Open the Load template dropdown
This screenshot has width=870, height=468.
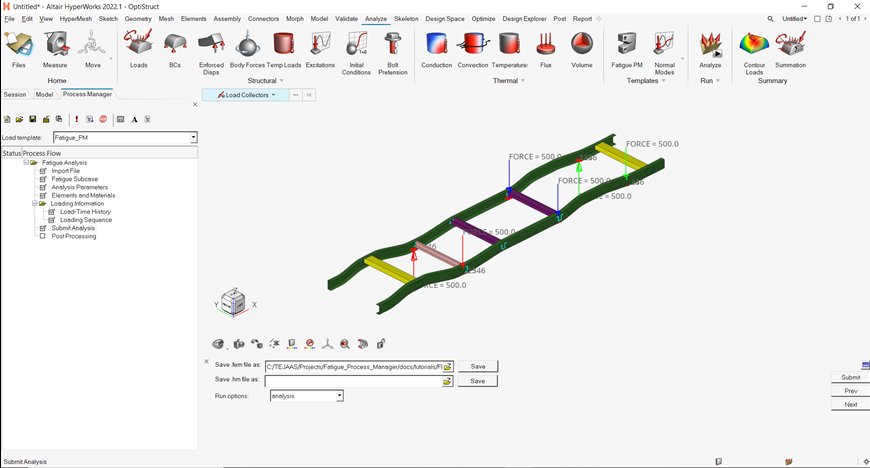click(193, 138)
